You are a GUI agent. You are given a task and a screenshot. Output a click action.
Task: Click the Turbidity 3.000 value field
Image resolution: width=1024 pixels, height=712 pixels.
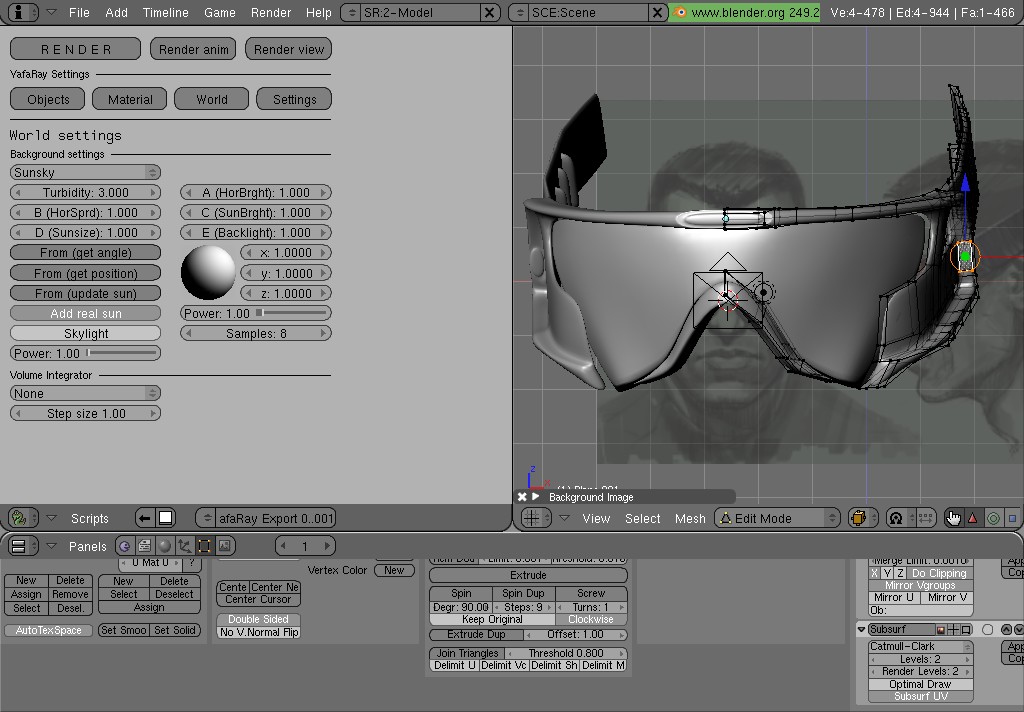tap(86, 193)
